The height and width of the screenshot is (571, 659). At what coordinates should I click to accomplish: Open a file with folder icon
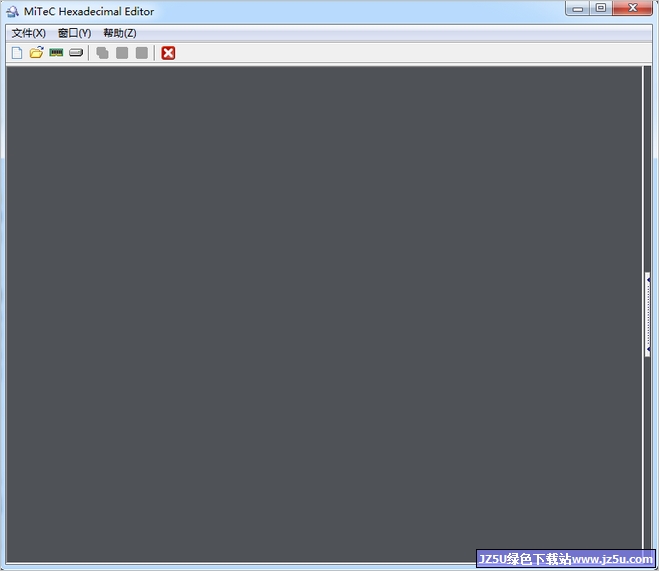(x=37, y=53)
